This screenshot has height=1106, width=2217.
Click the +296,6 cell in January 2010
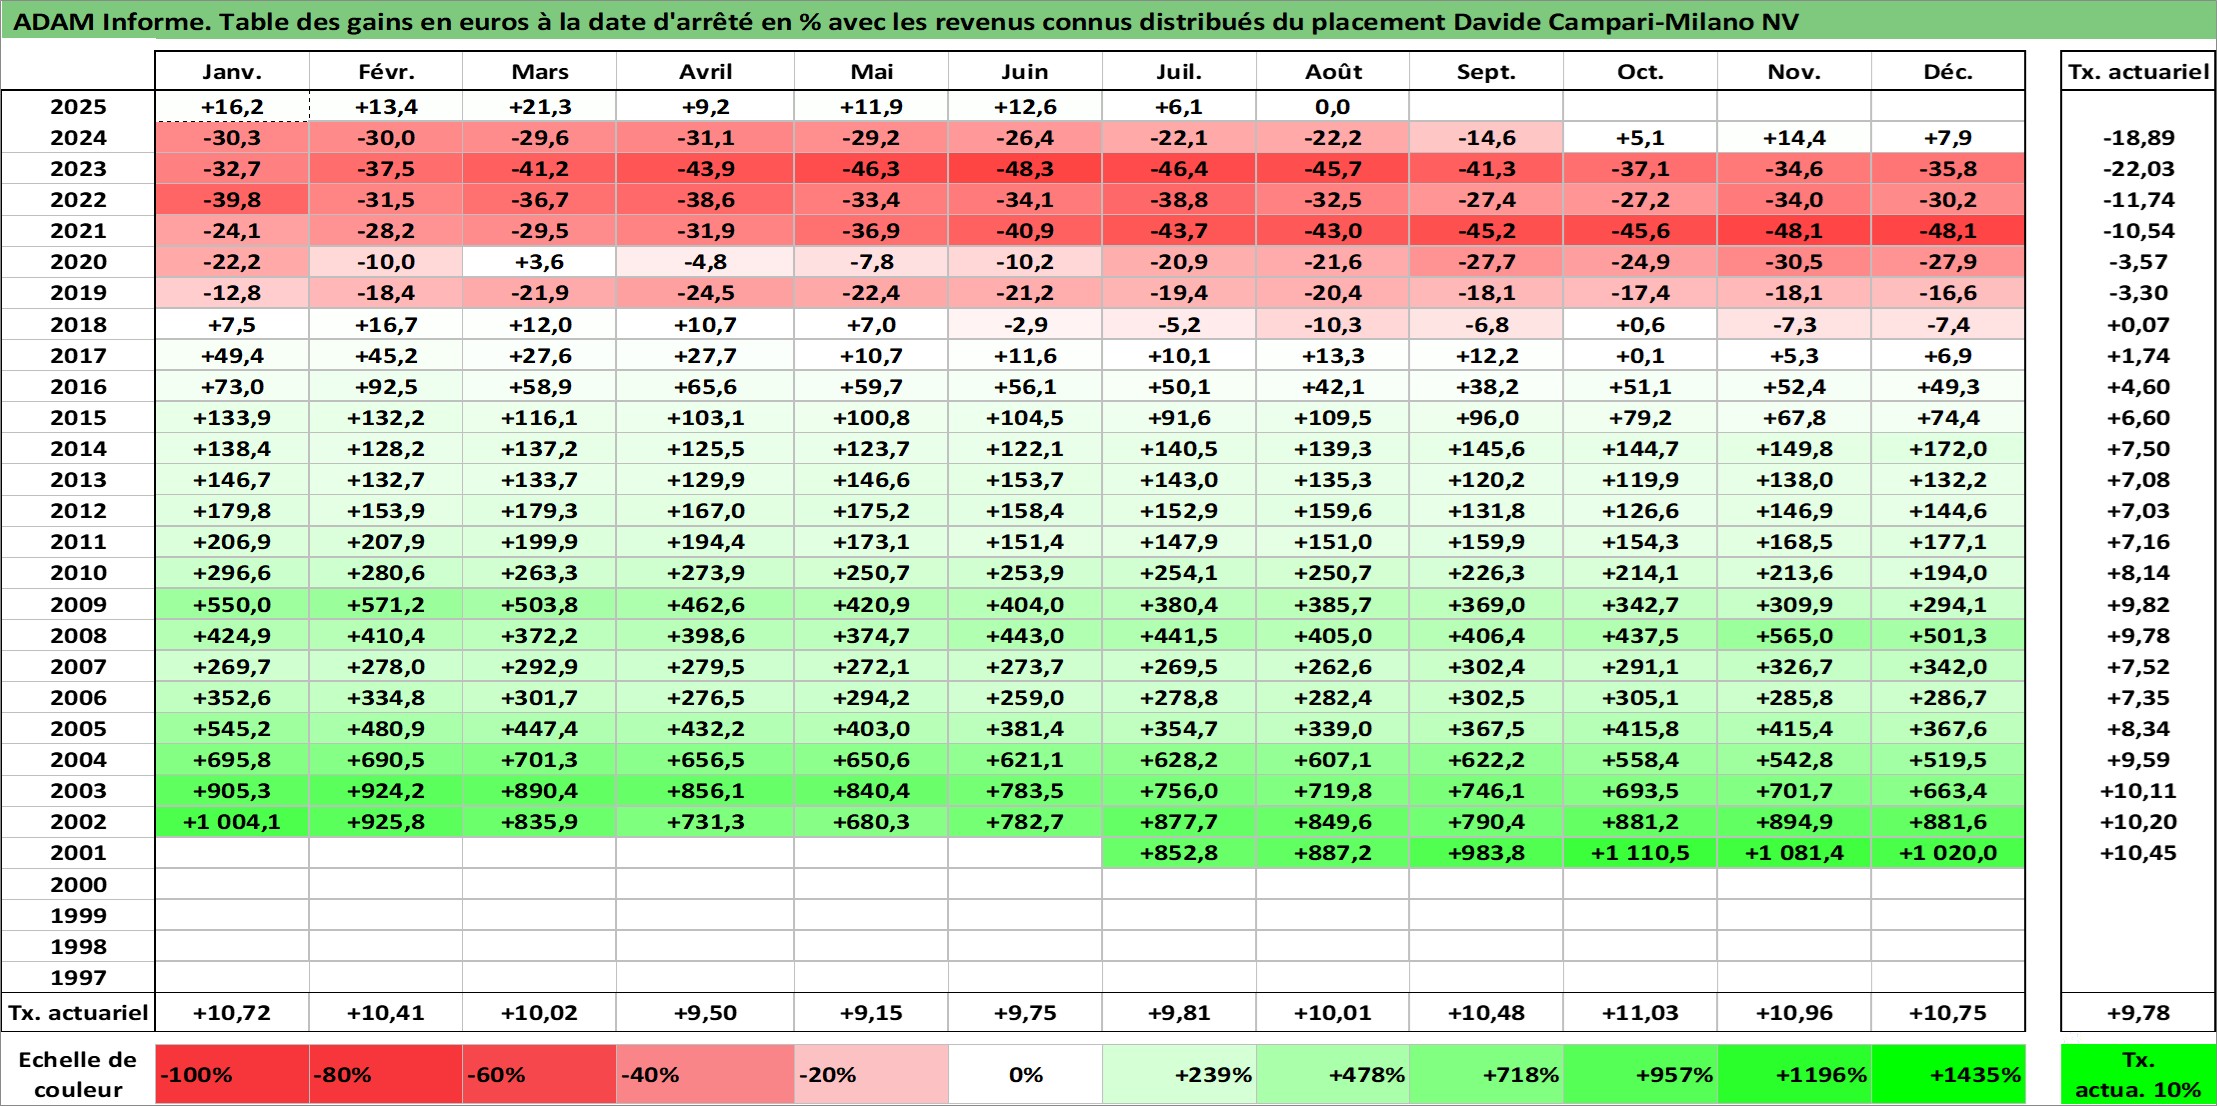(x=232, y=573)
